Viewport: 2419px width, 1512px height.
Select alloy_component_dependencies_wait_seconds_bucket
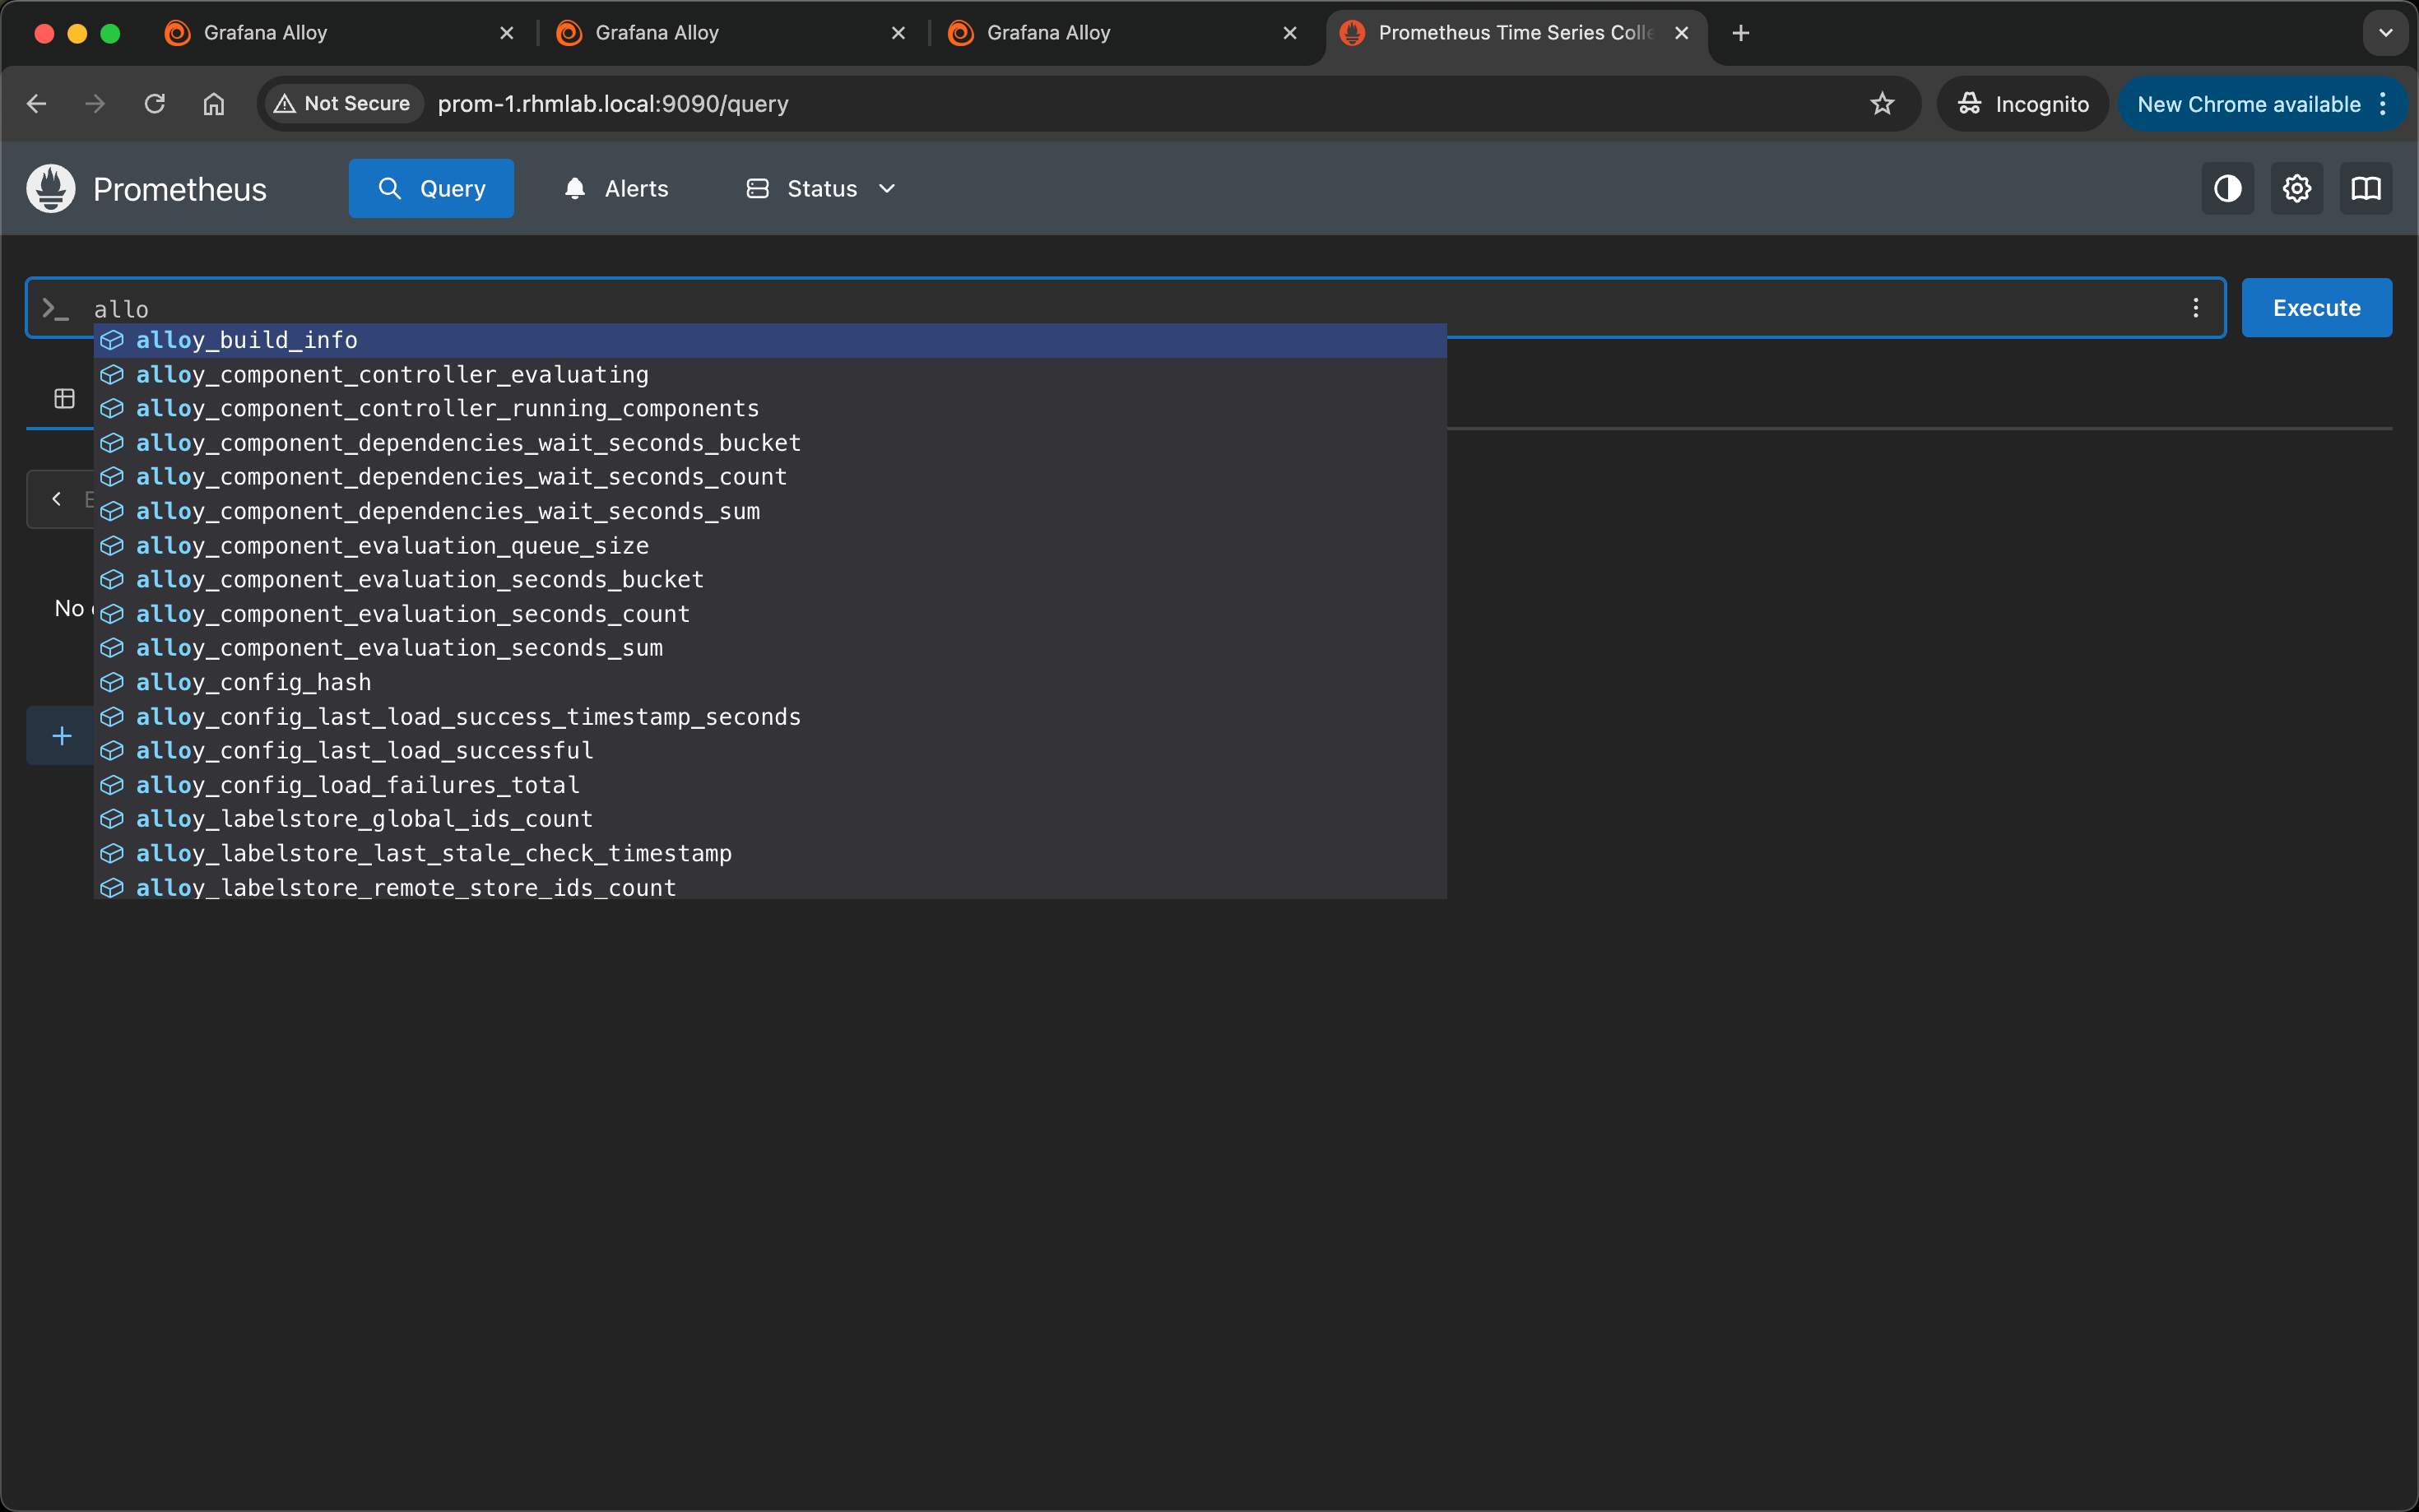770,442
